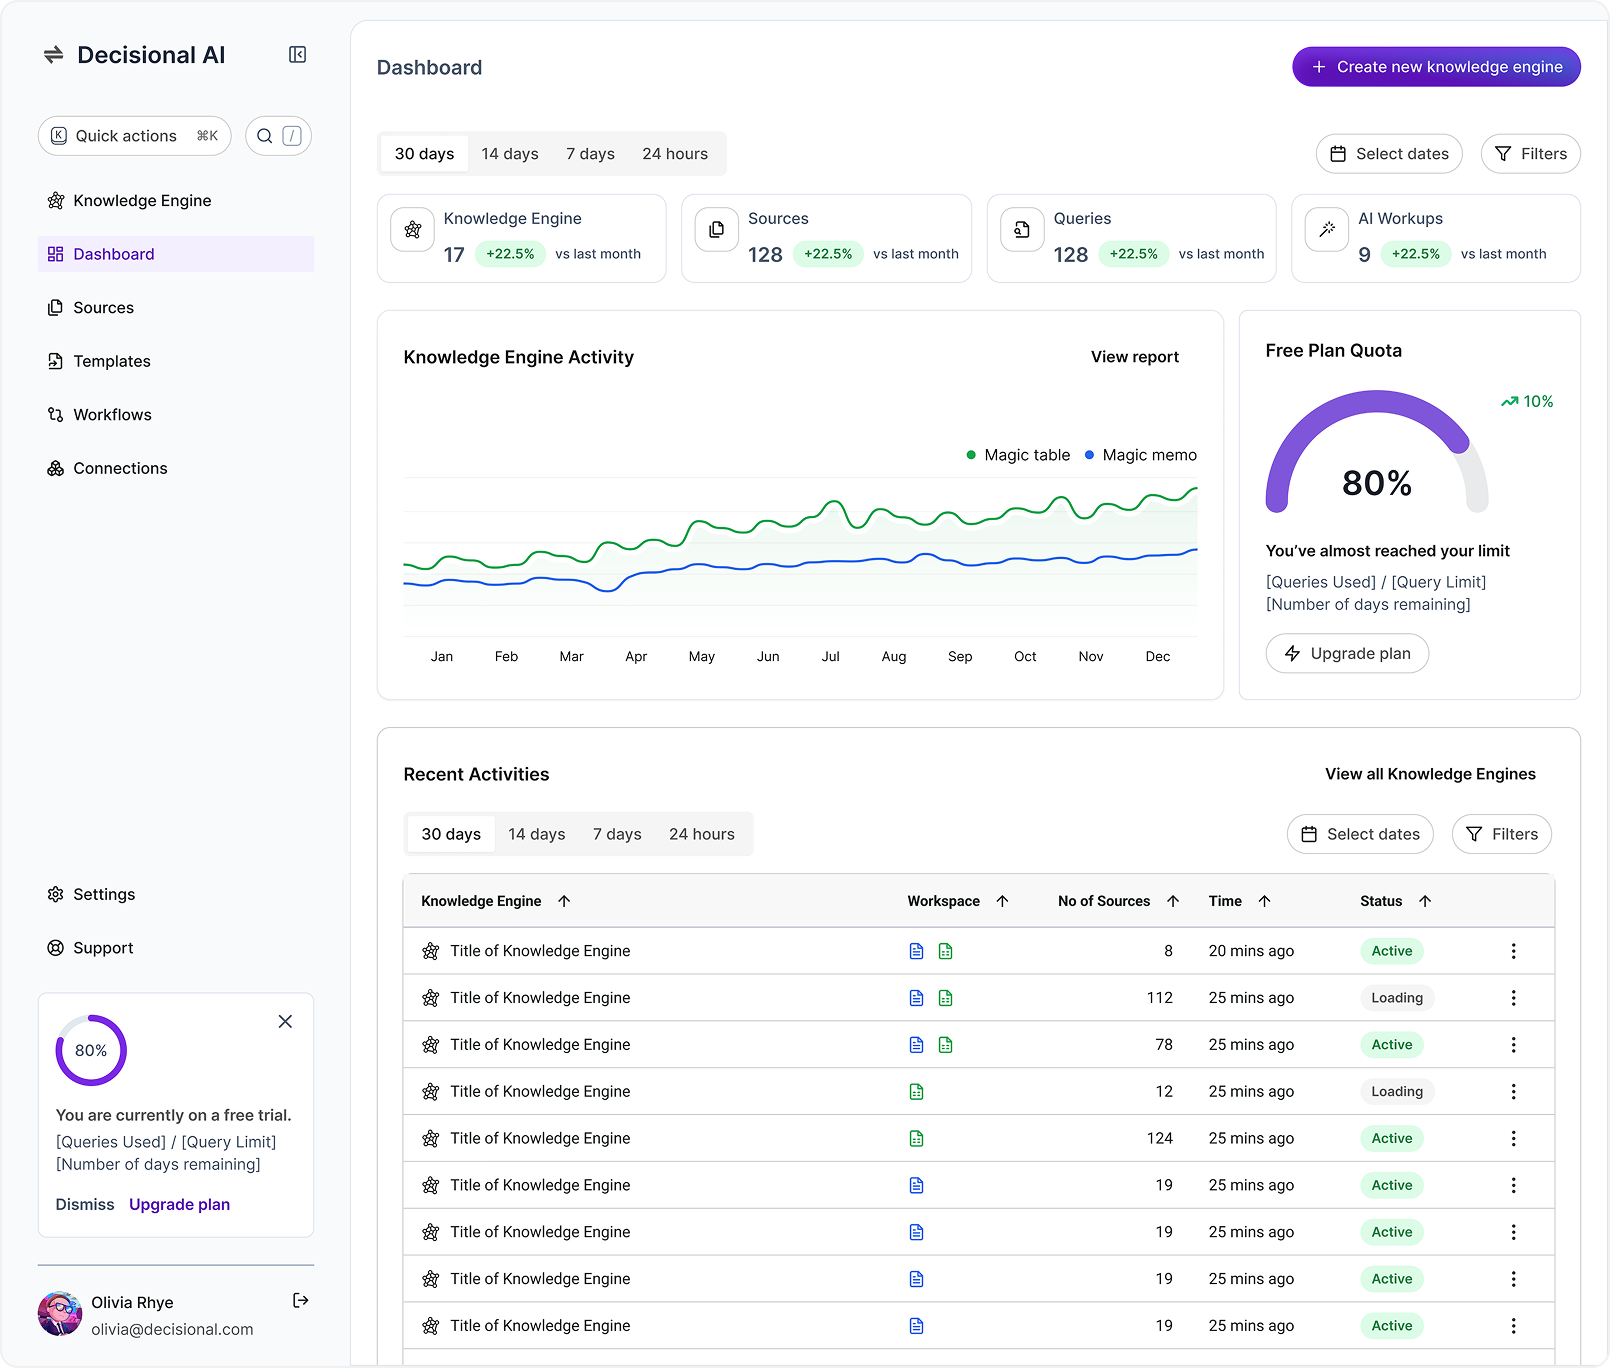Click Olivia Rhye avatar
This screenshot has width=1610, height=1368.
tap(60, 1314)
